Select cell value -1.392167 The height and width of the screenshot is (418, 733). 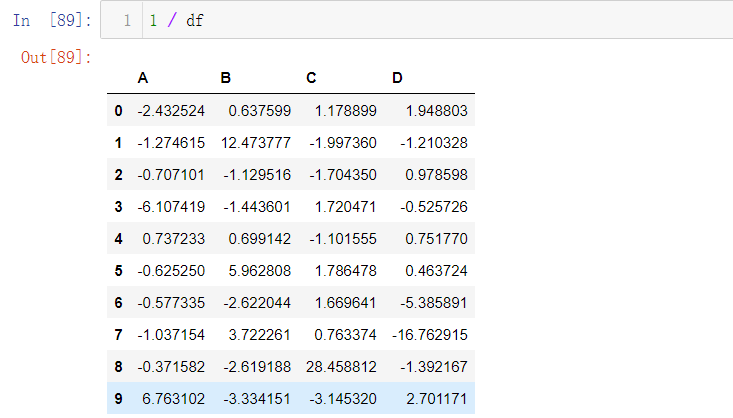point(433,367)
